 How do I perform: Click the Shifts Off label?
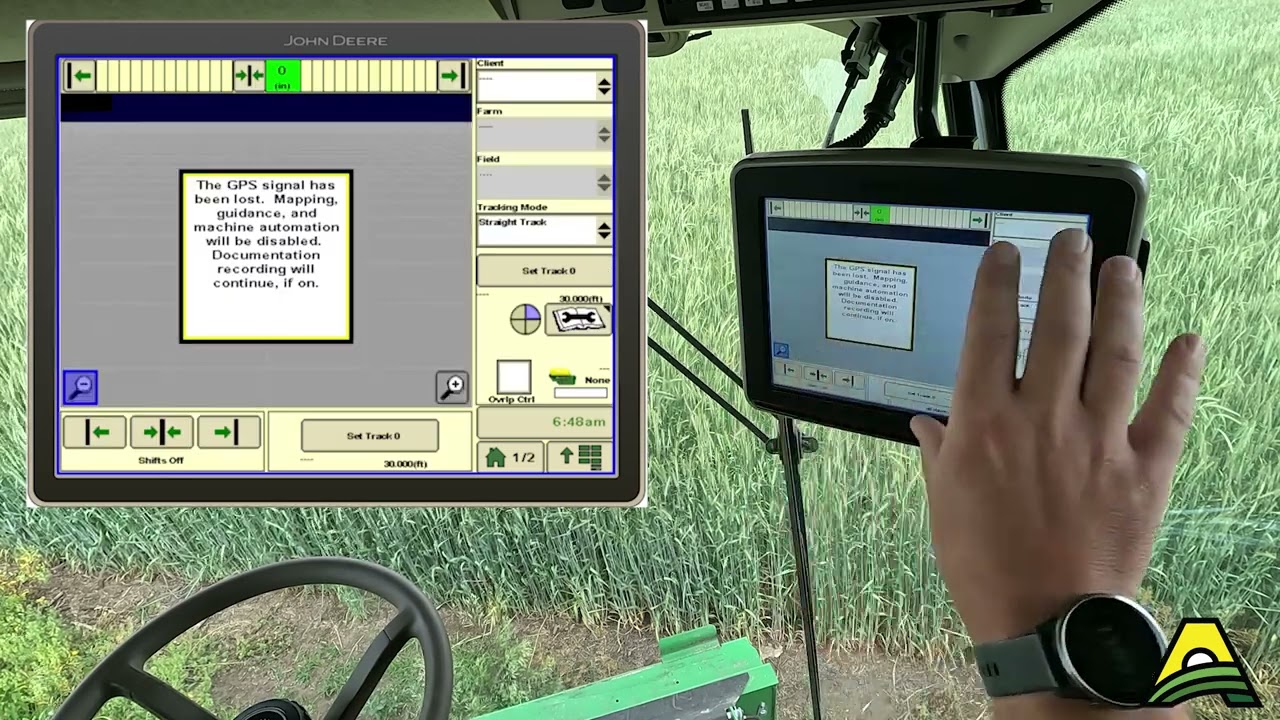click(161, 461)
